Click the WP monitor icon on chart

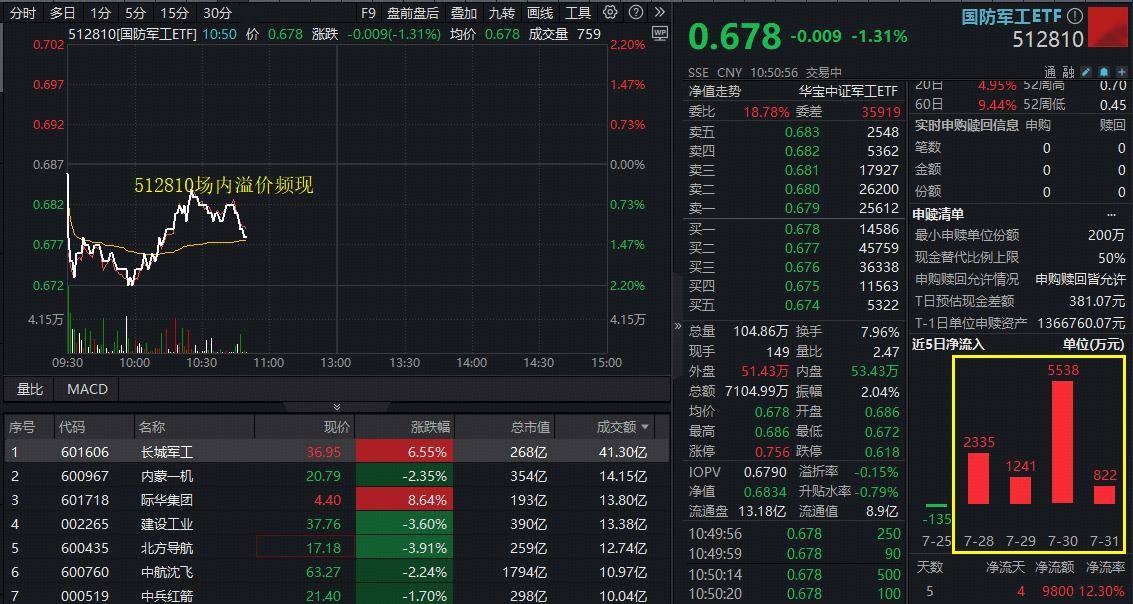pos(660,33)
